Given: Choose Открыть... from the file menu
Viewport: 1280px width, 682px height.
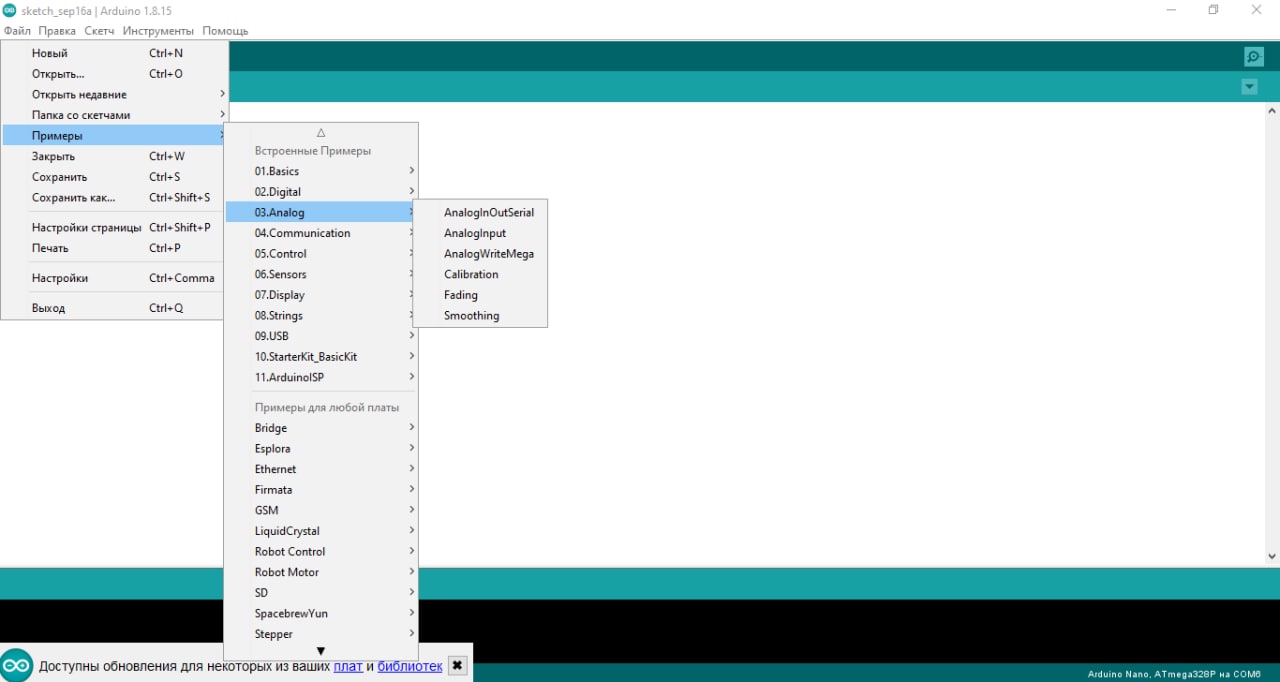Looking at the screenshot, I should (115, 74).
